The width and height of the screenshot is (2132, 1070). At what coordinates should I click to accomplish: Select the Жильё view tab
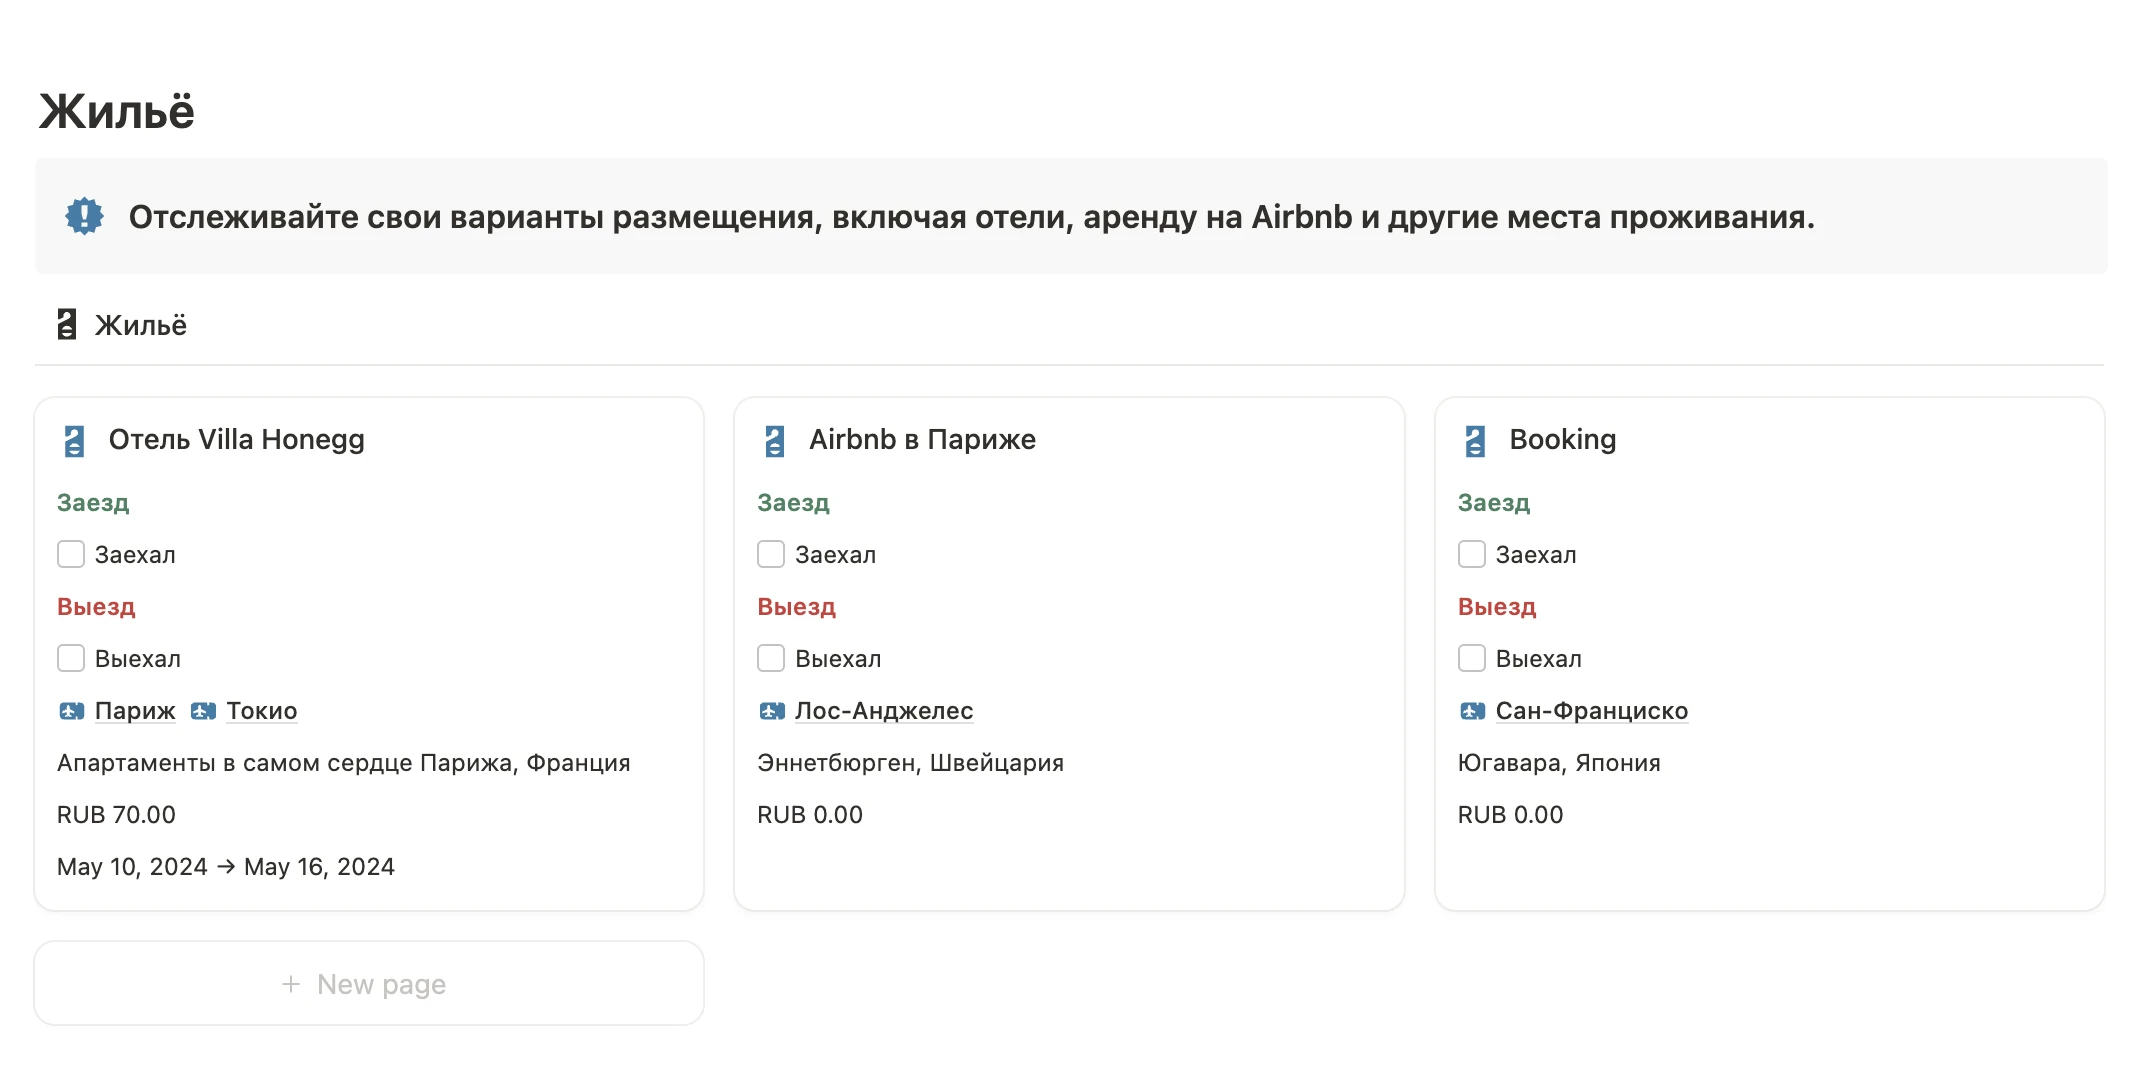tap(140, 325)
